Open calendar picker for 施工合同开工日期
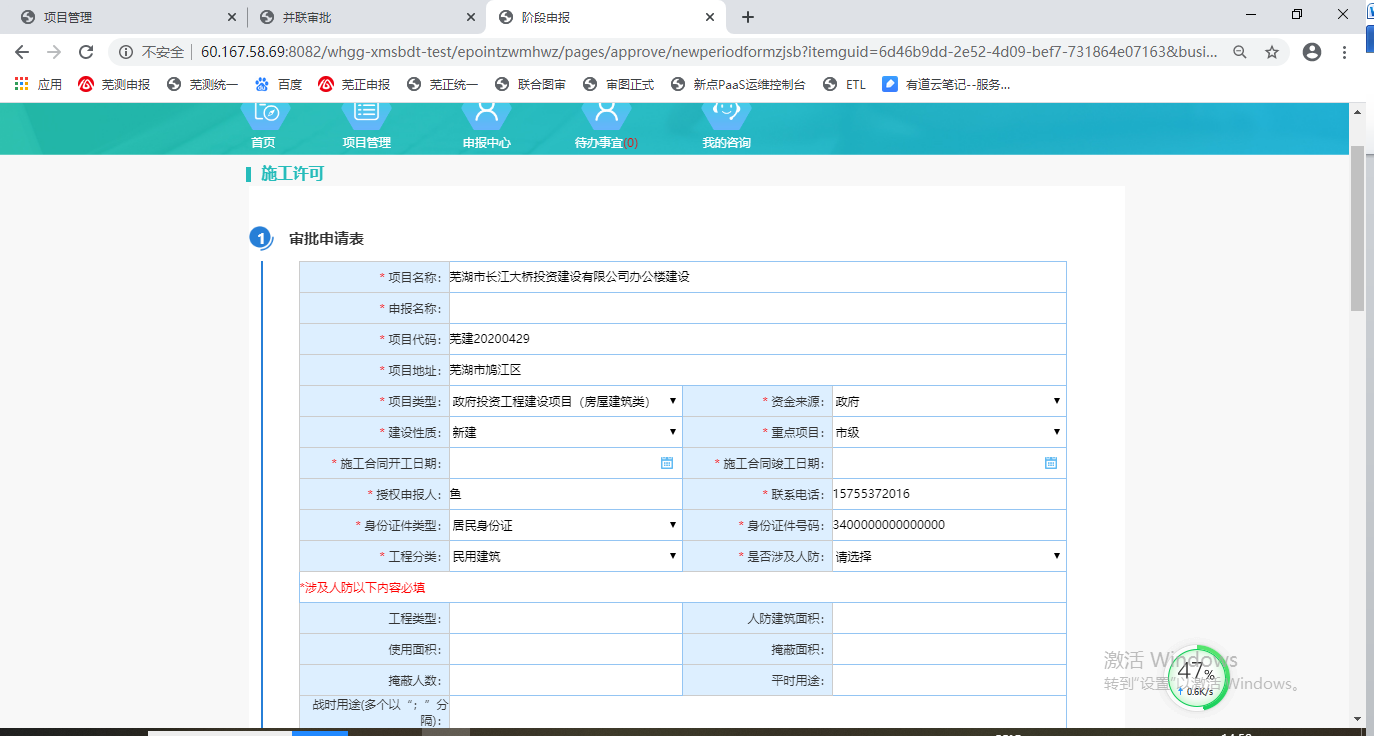The width and height of the screenshot is (1374, 736). coord(667,463)
